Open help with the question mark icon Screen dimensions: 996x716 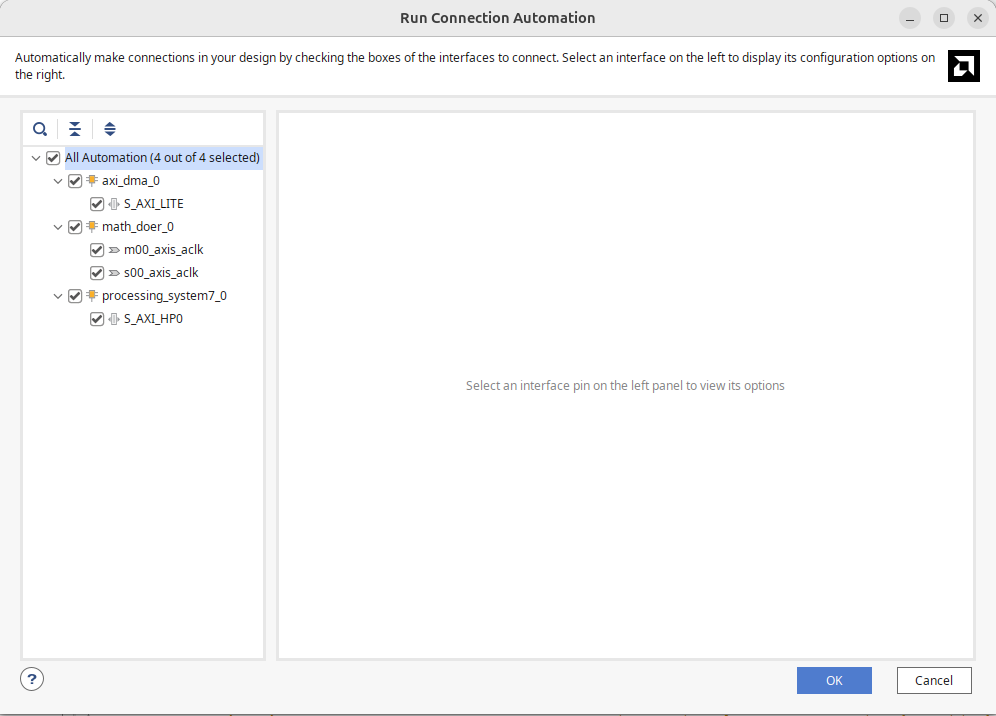pyautogui.click(x=32, y=680)
